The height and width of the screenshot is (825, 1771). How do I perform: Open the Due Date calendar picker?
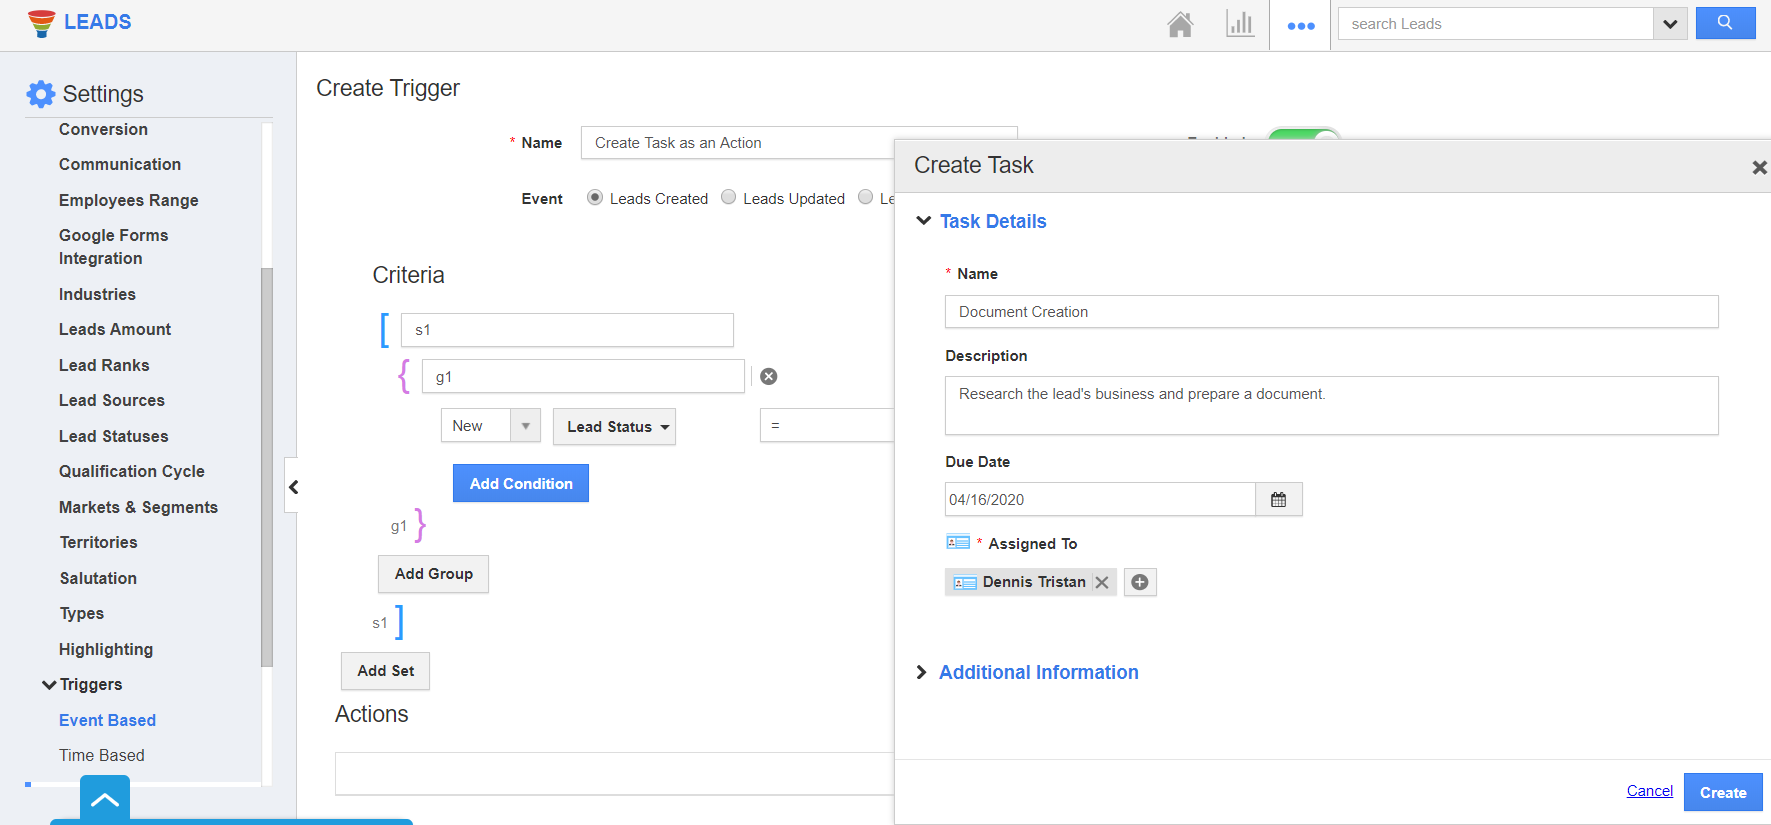pyautogui.click(x=1278, y=500)
